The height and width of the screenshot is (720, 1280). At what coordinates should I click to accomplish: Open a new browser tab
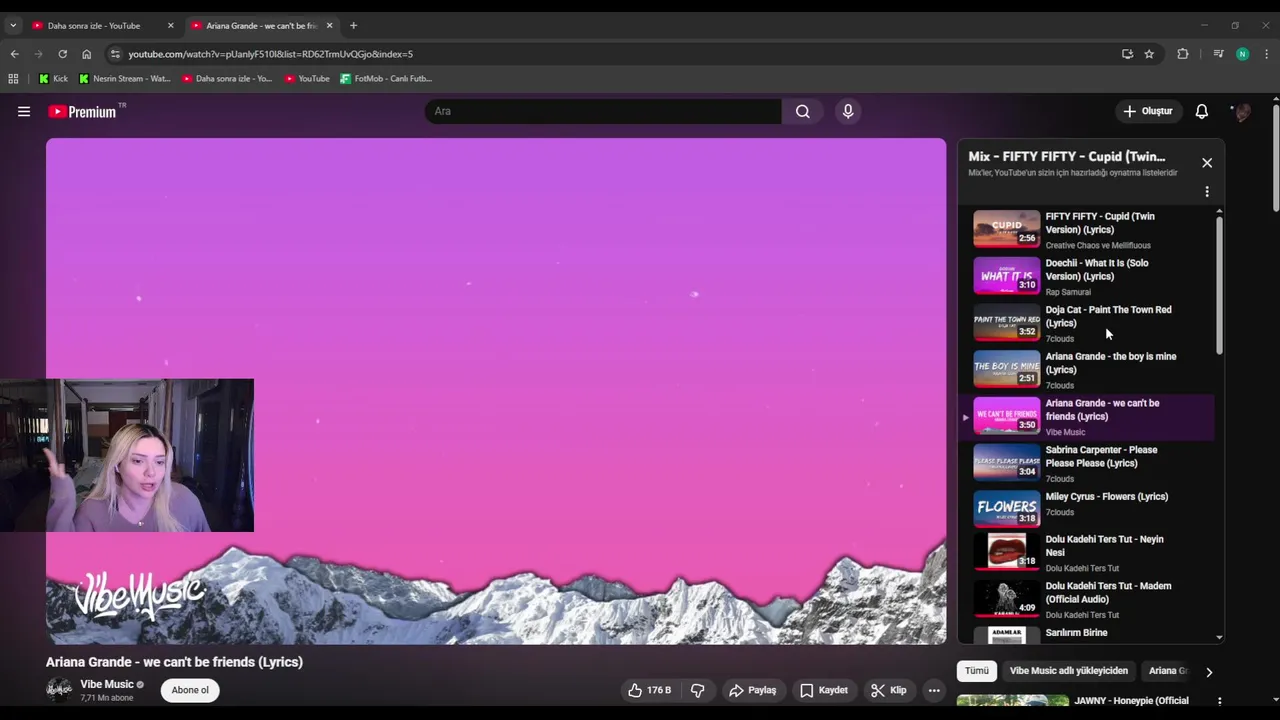(353, 25)
